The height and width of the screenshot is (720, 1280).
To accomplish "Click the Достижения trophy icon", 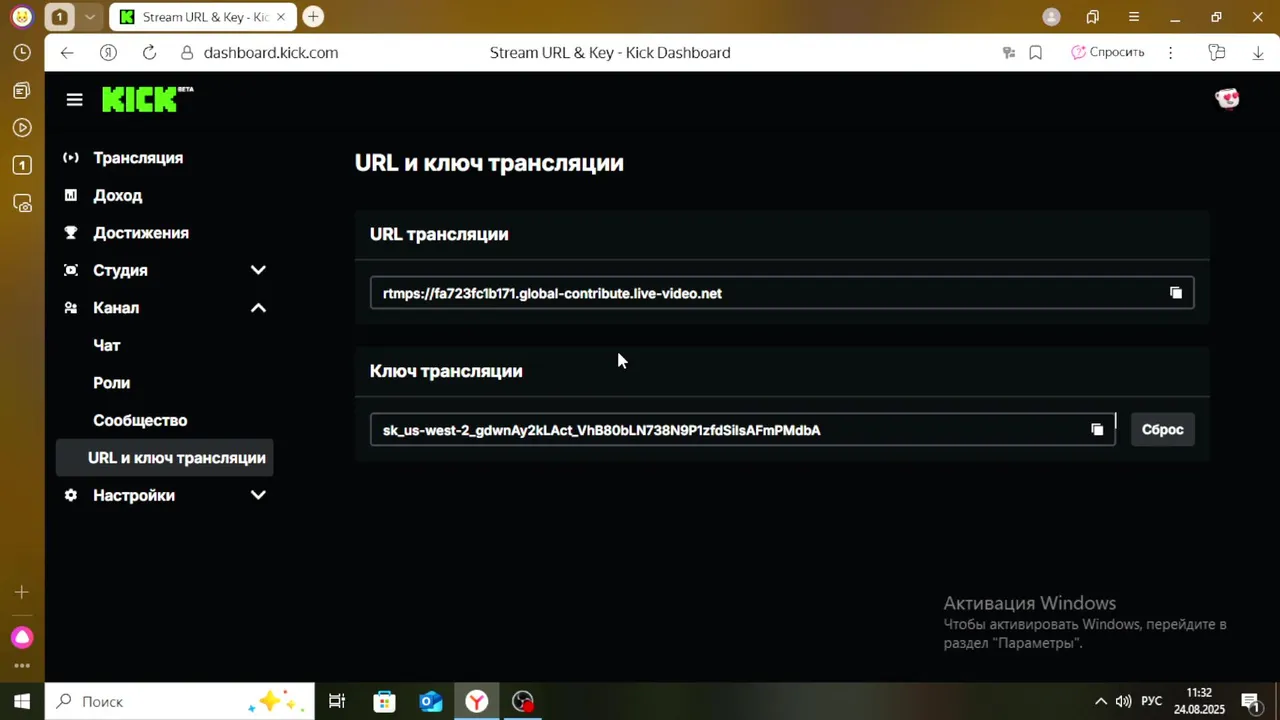I will [70, 233].
